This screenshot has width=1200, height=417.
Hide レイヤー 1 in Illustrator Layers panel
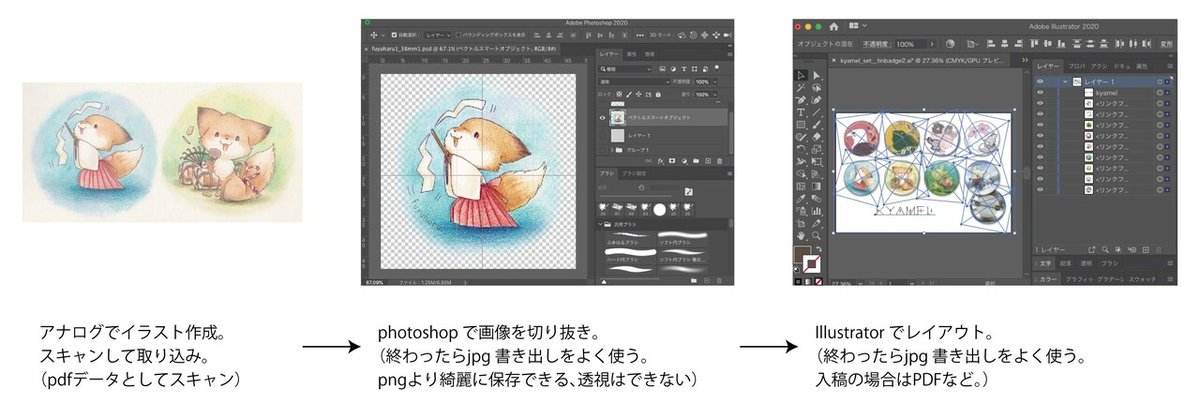pos(1040,81)
